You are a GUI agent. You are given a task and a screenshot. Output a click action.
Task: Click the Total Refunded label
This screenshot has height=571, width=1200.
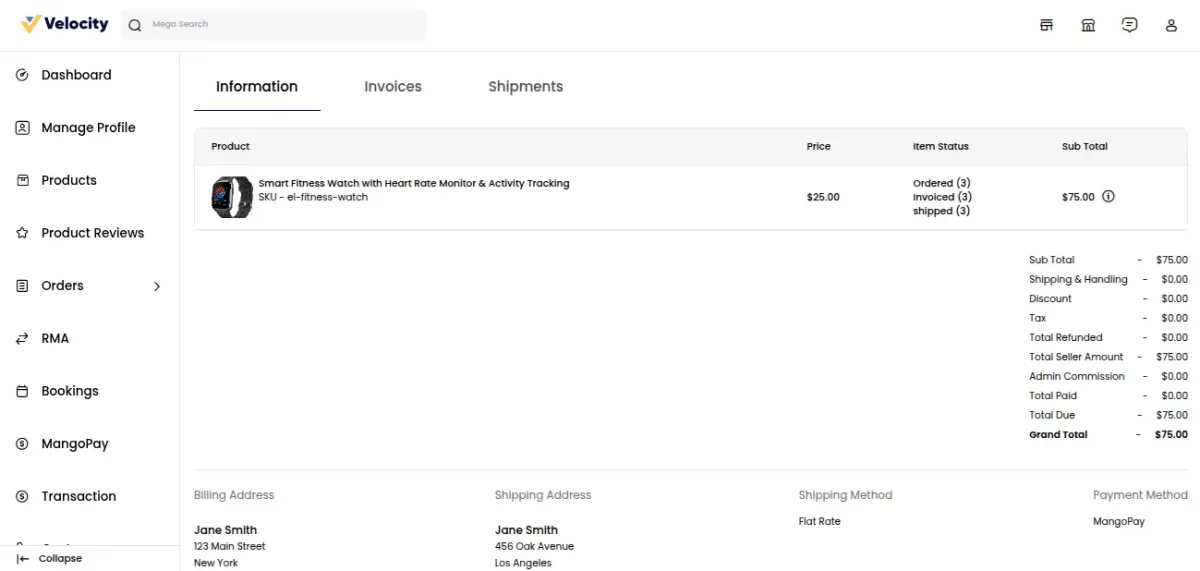click(1066, 338)
